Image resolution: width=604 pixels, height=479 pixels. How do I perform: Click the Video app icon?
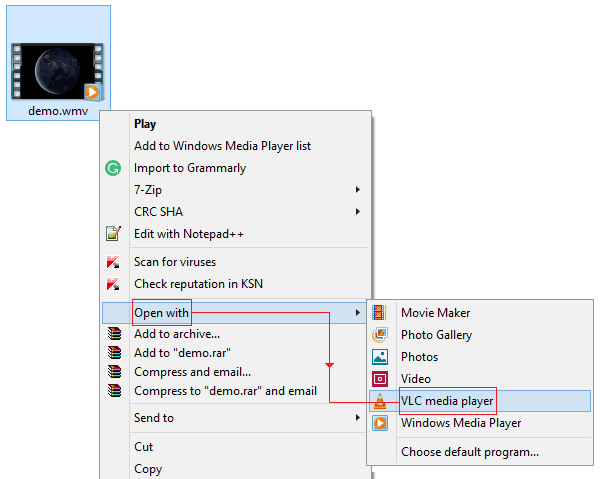pos(380,379)
